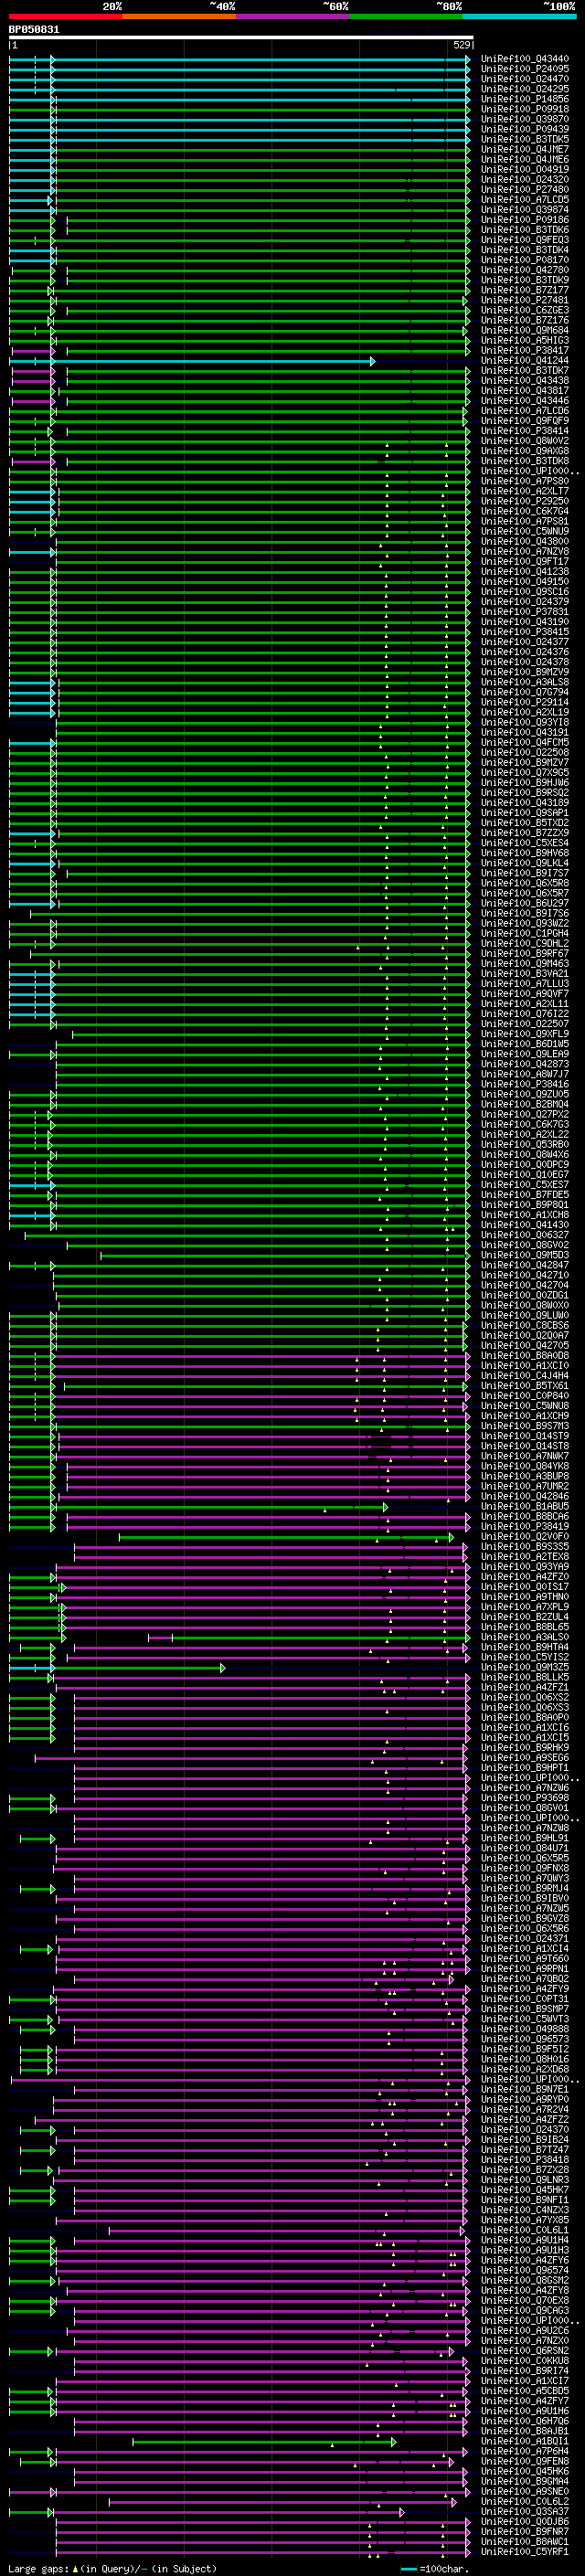Image resolution: width=585 pixels, height=2576 pixels.
Task: Open hit UniRef100_P24095
Action: point(525,69)
